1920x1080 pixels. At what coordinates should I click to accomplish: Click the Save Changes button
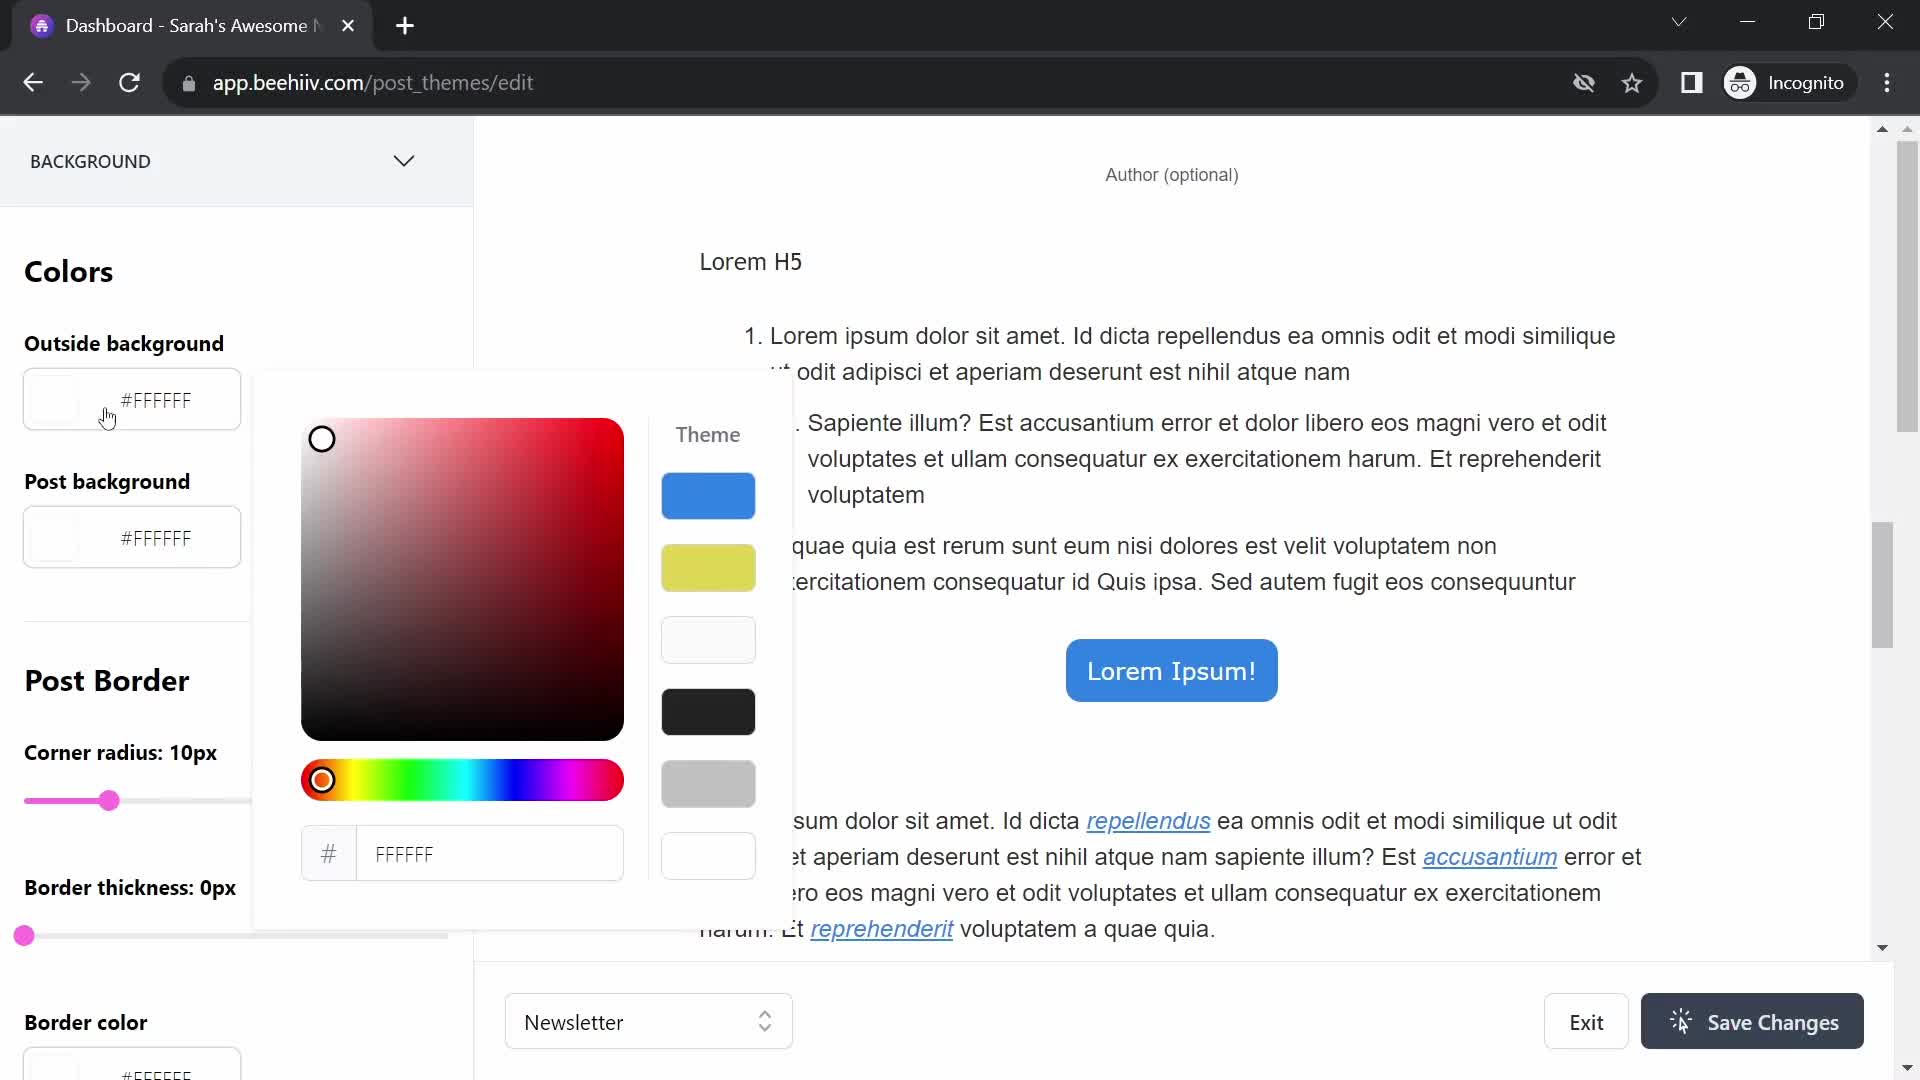click(1751, 1022)
